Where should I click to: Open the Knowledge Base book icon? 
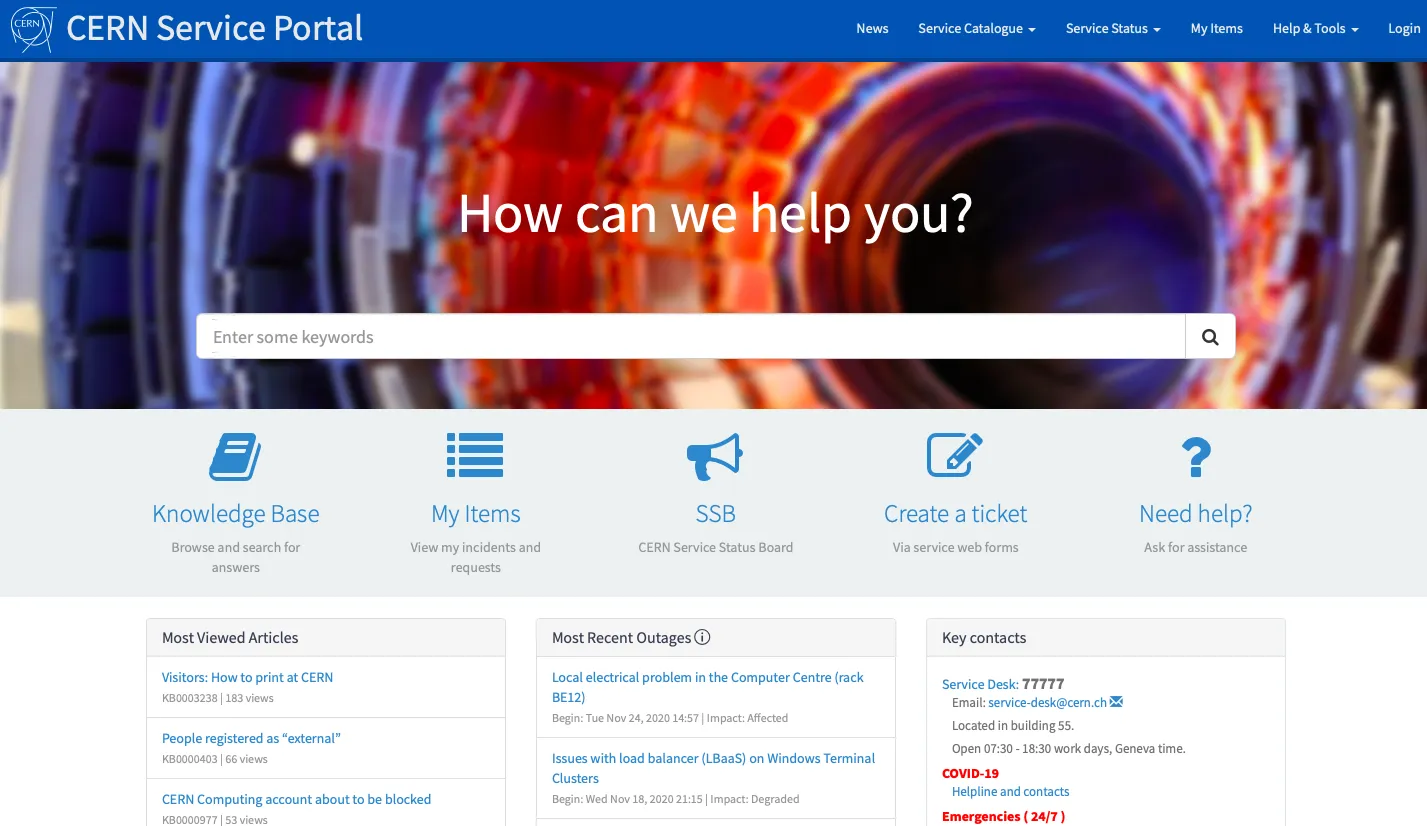[x=235, y=457]
